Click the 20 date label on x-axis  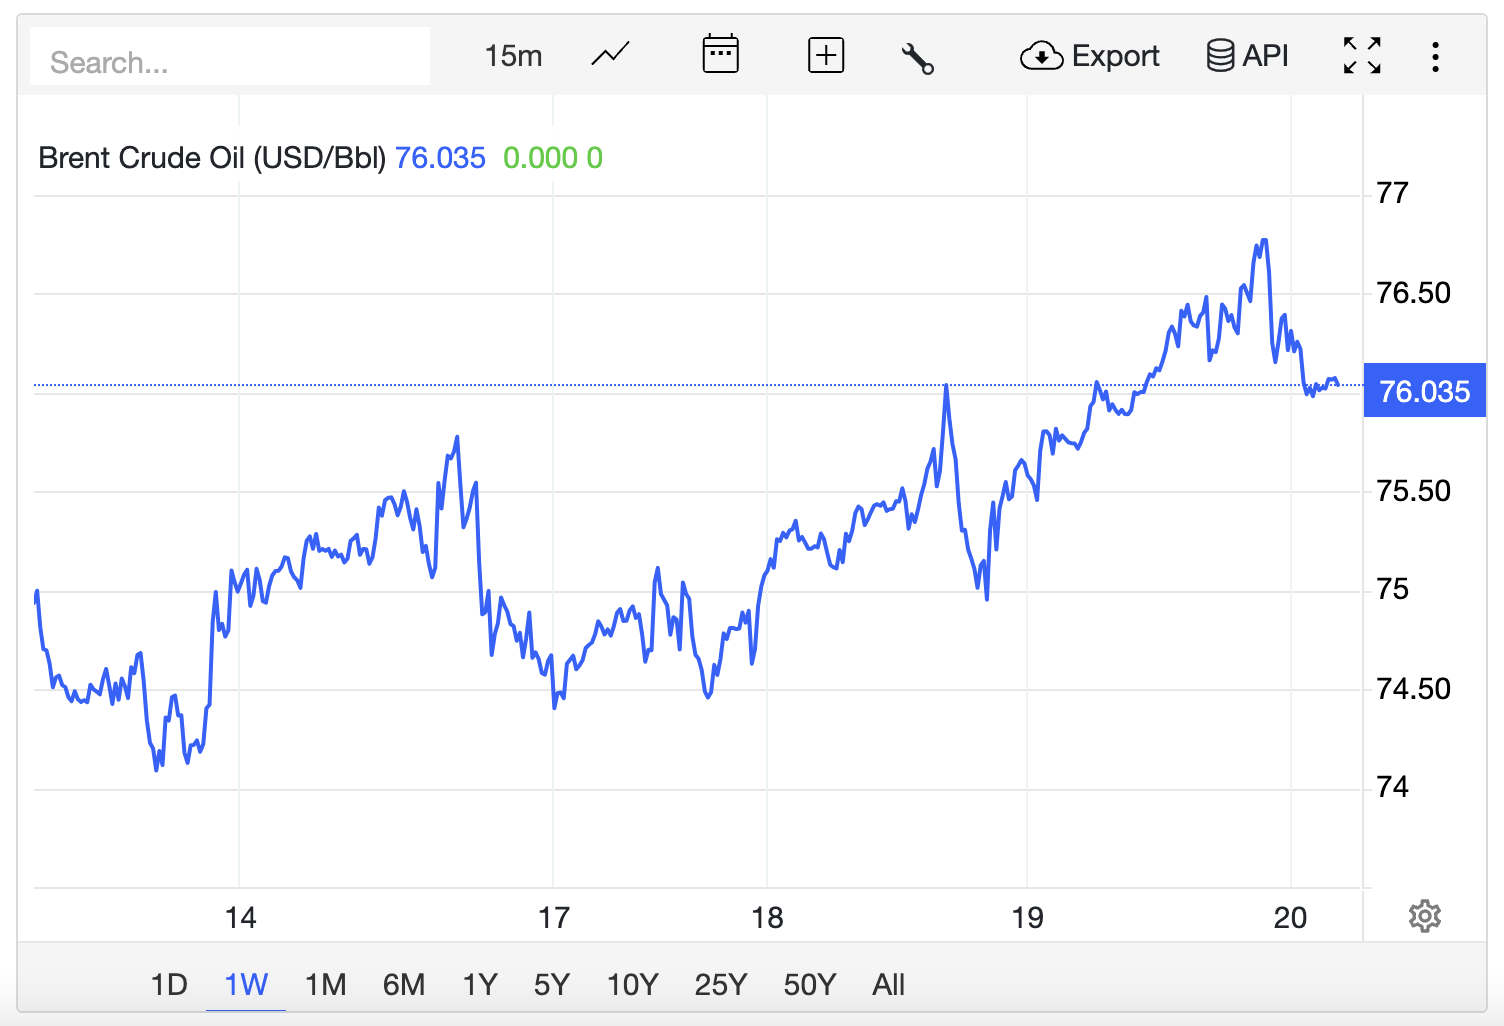[x=1290, y=918]
